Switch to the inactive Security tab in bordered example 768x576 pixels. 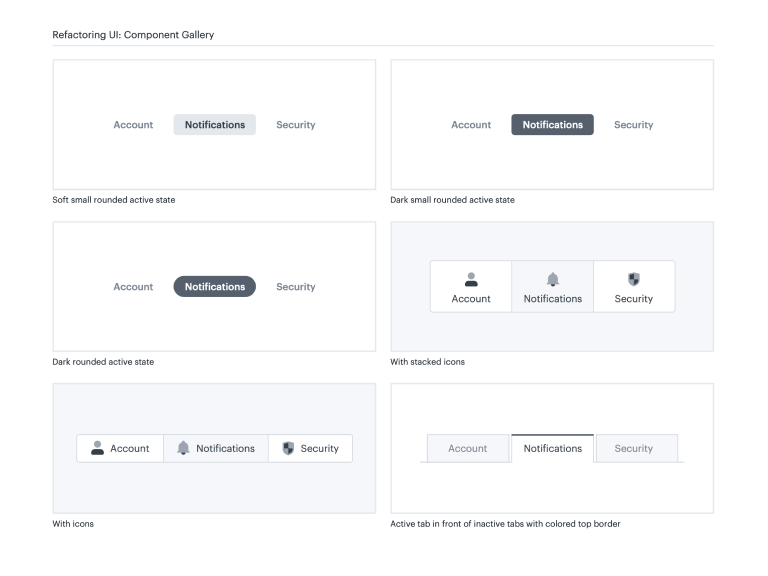[x=633, y=449]
